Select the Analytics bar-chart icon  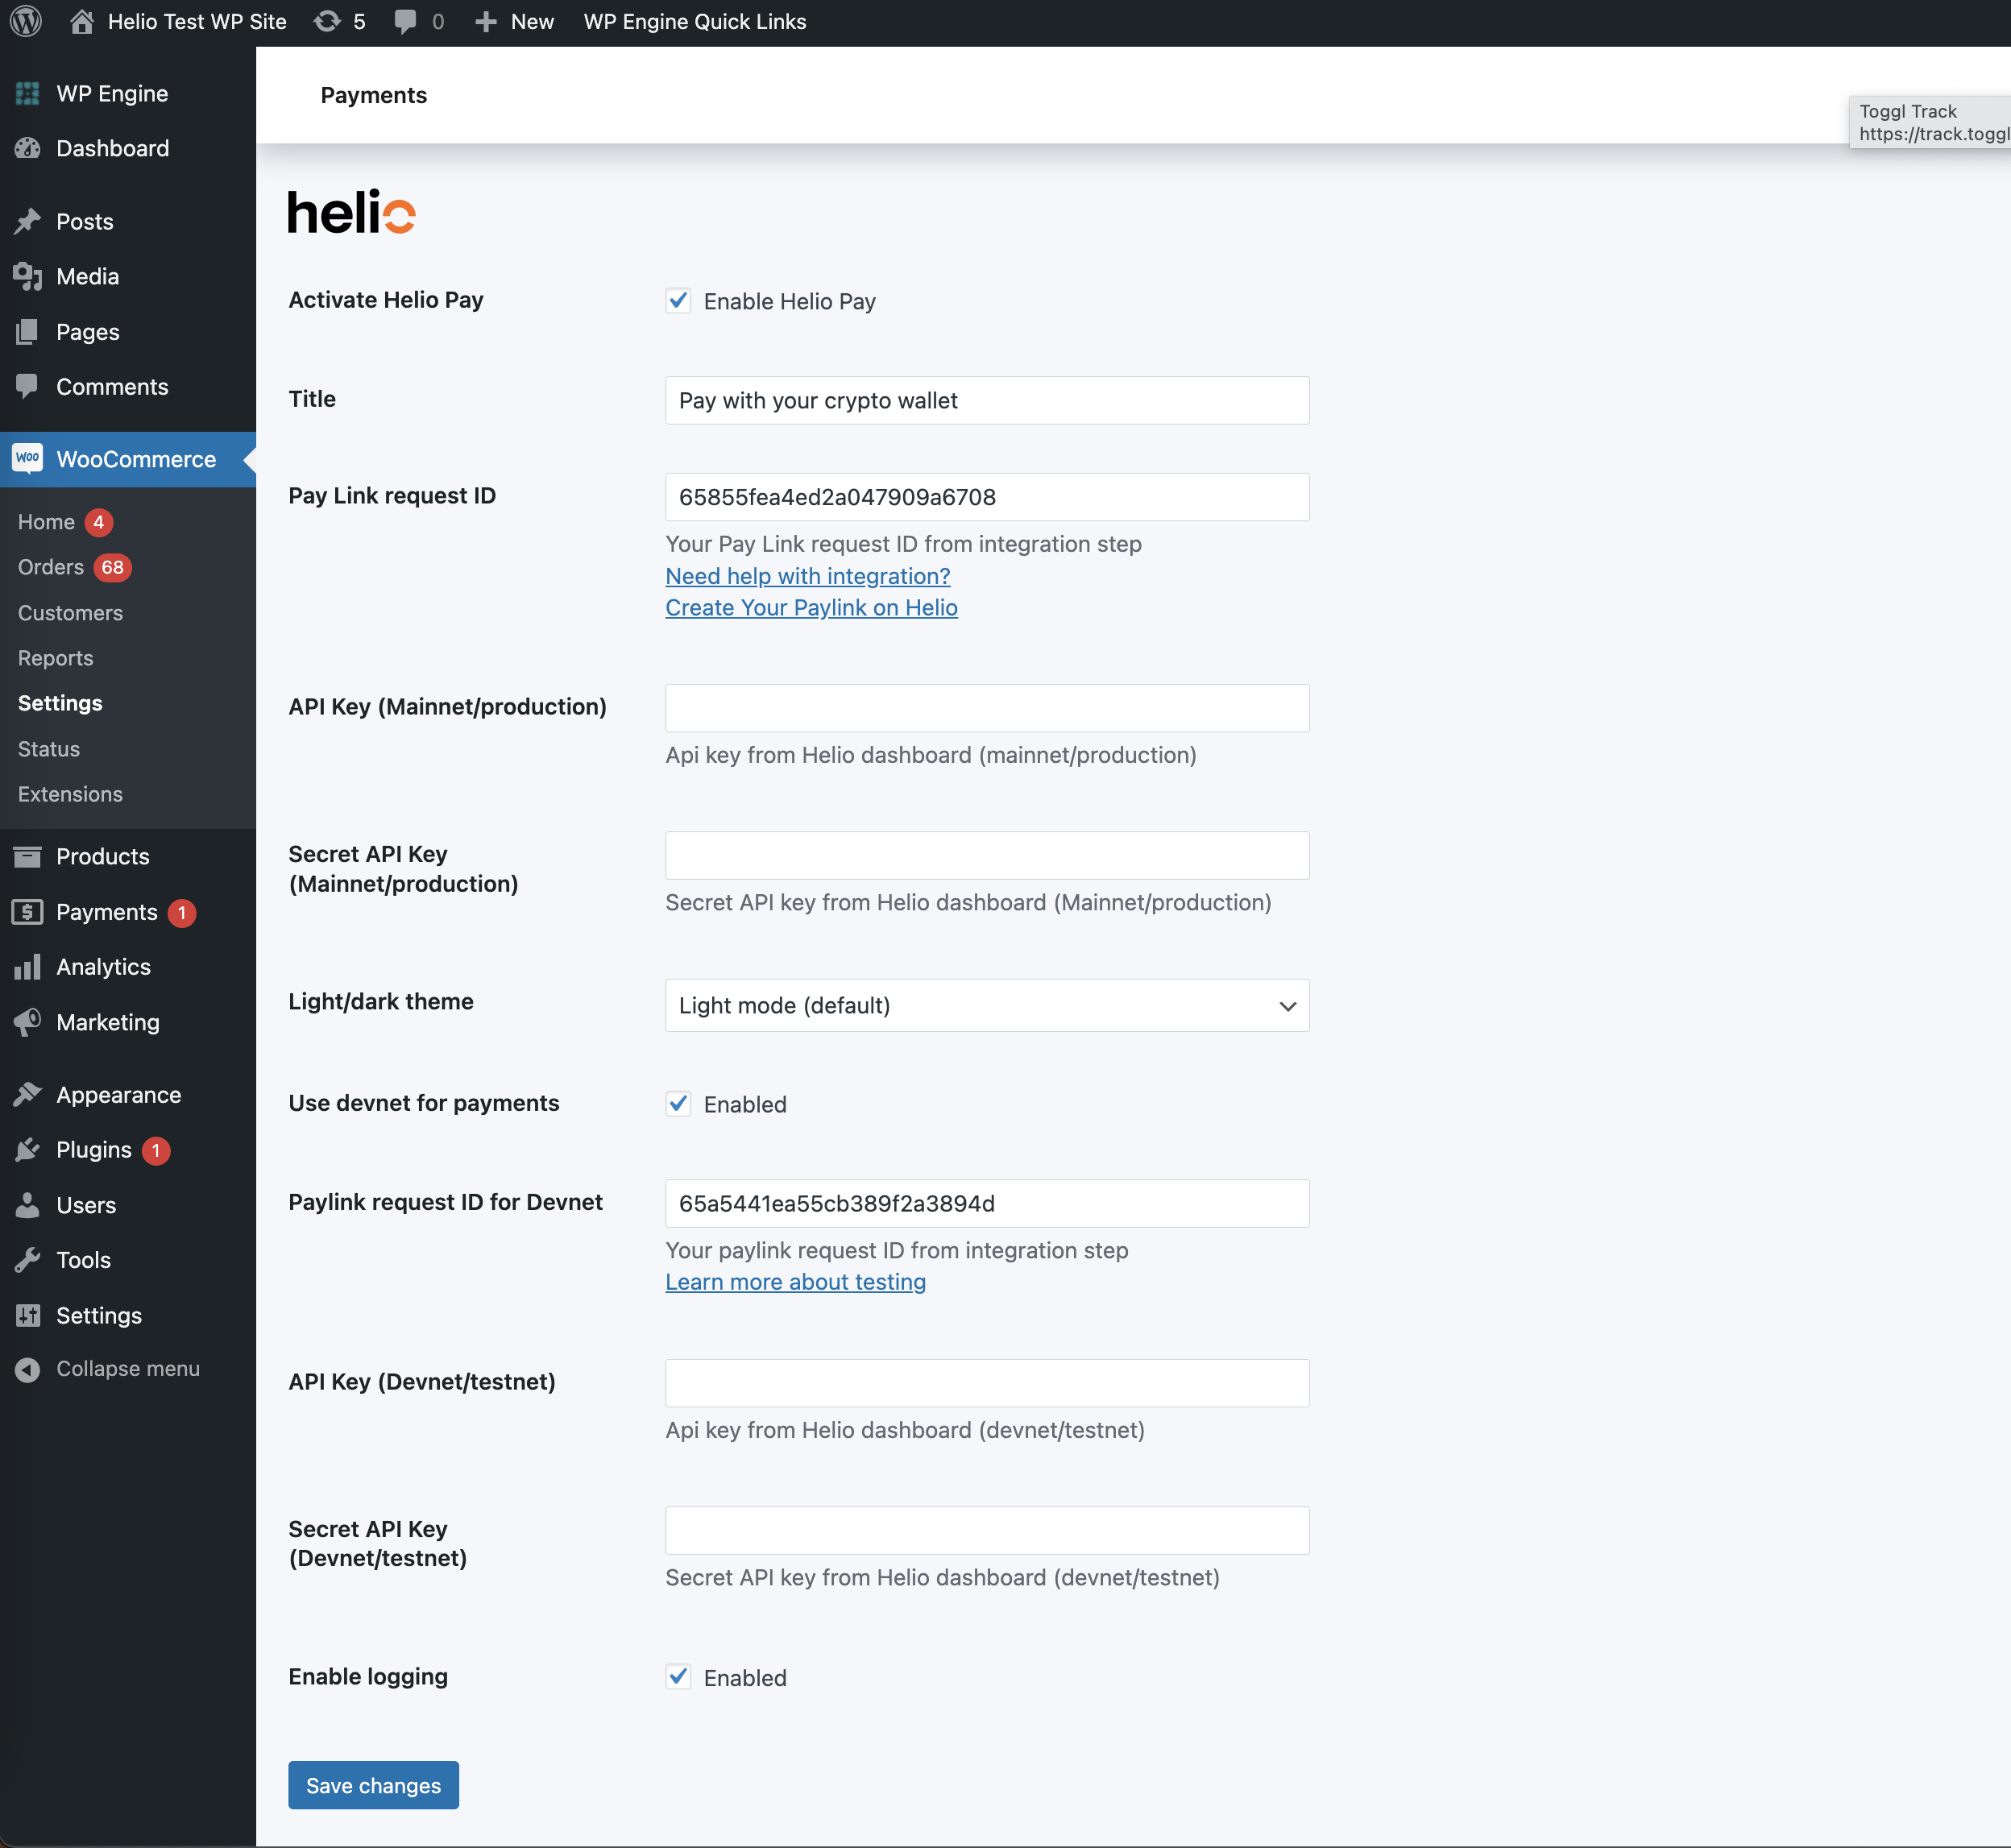(x=28, y=966)
